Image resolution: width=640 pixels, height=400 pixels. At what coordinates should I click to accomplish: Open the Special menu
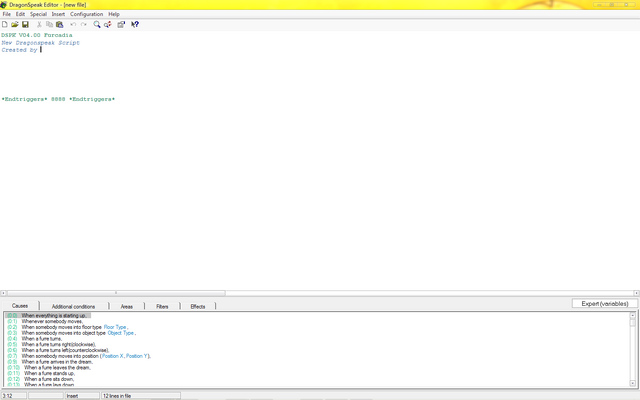click(x=38, y=14)
